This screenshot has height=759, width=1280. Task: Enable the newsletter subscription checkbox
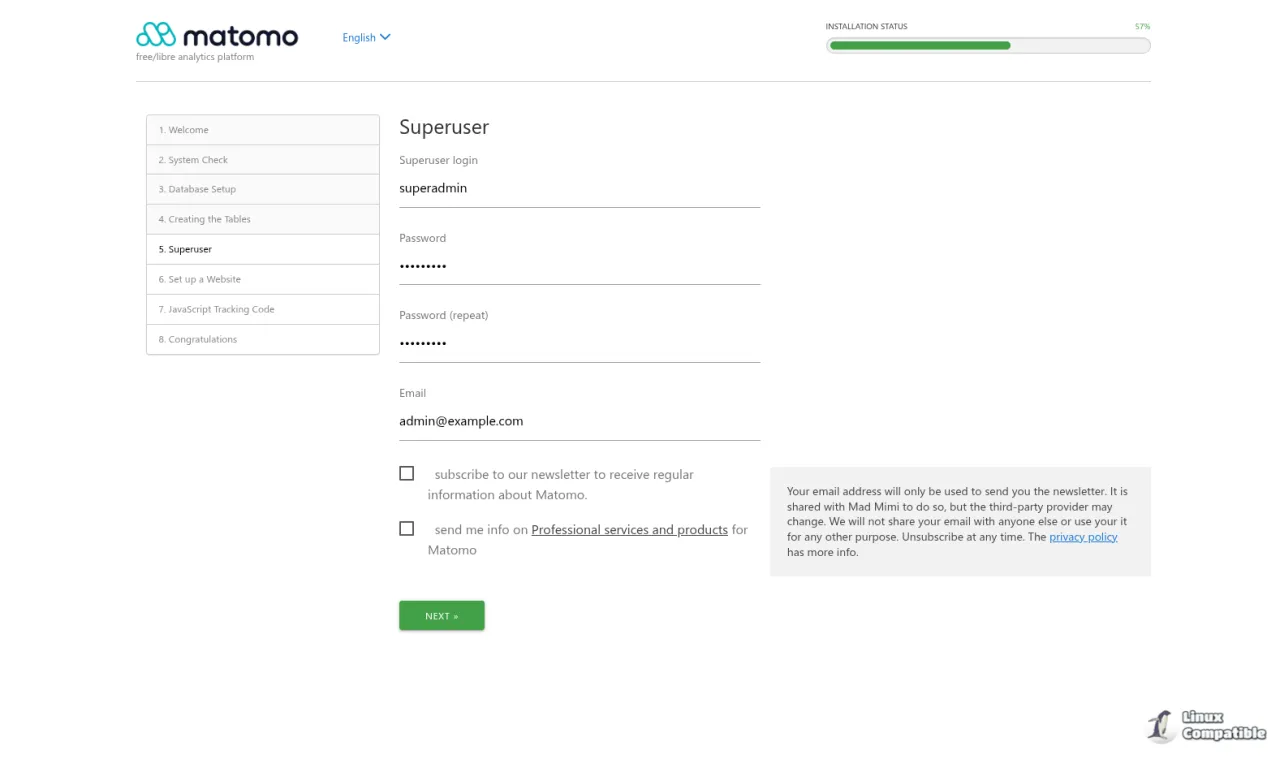pos(406,473)
